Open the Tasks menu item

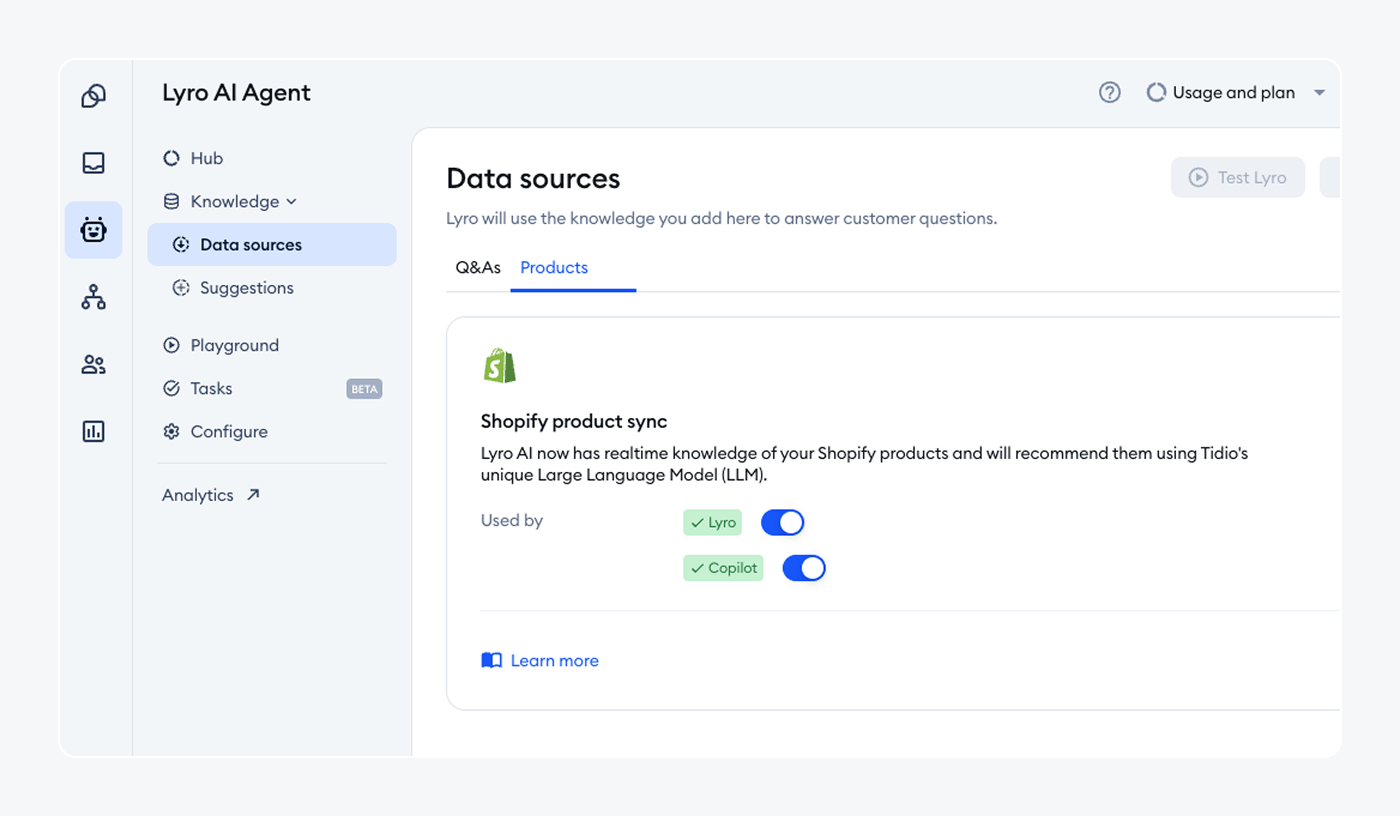pyautogui.click(x=272, y=388)
